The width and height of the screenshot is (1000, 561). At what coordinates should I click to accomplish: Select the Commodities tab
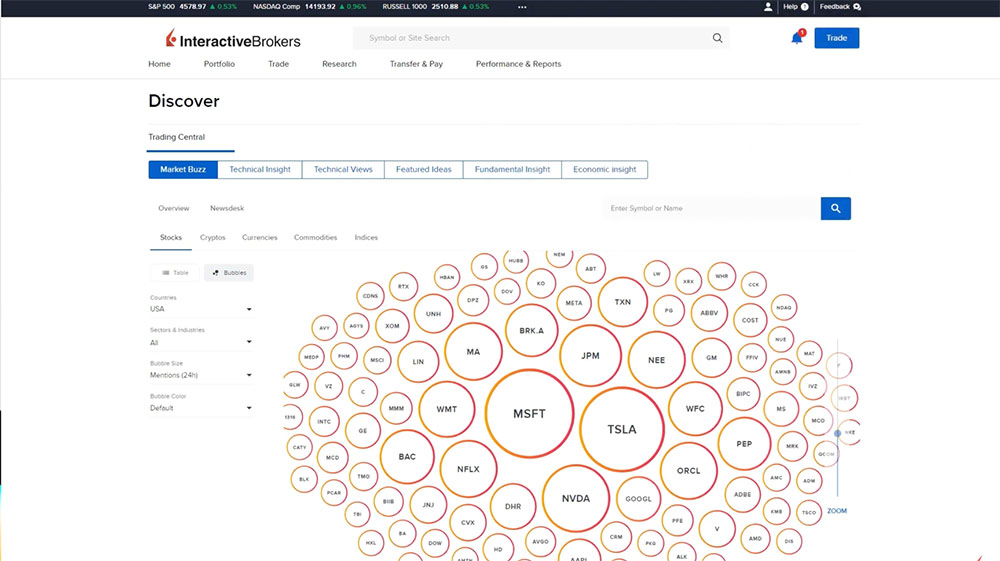pos(316,237)
